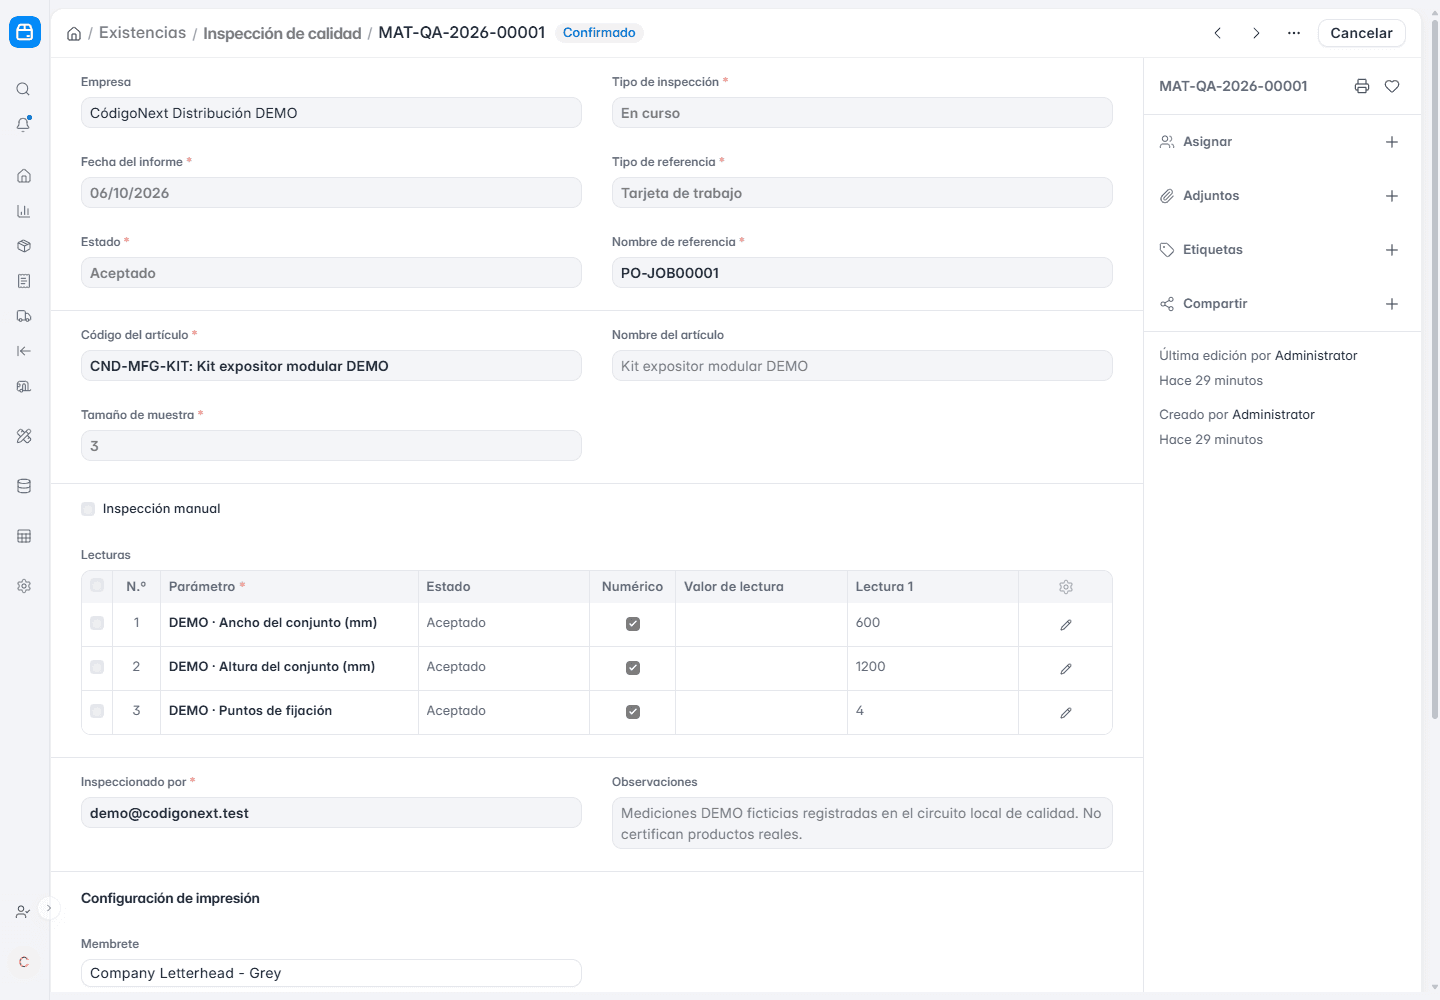Edit row Puntos de fijación pencil icon
Image resolution: width=1440 pixels, height=1000 pixels.
pos(1066,713)
